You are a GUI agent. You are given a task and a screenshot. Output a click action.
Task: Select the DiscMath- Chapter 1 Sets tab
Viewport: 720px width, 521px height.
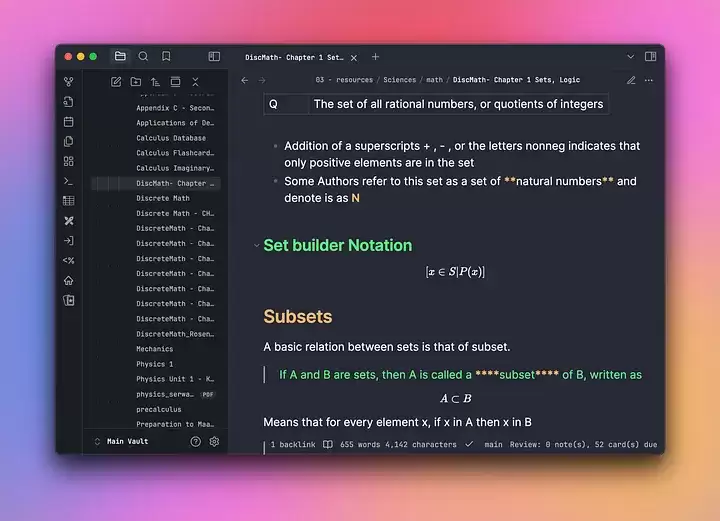pos(295,57)
